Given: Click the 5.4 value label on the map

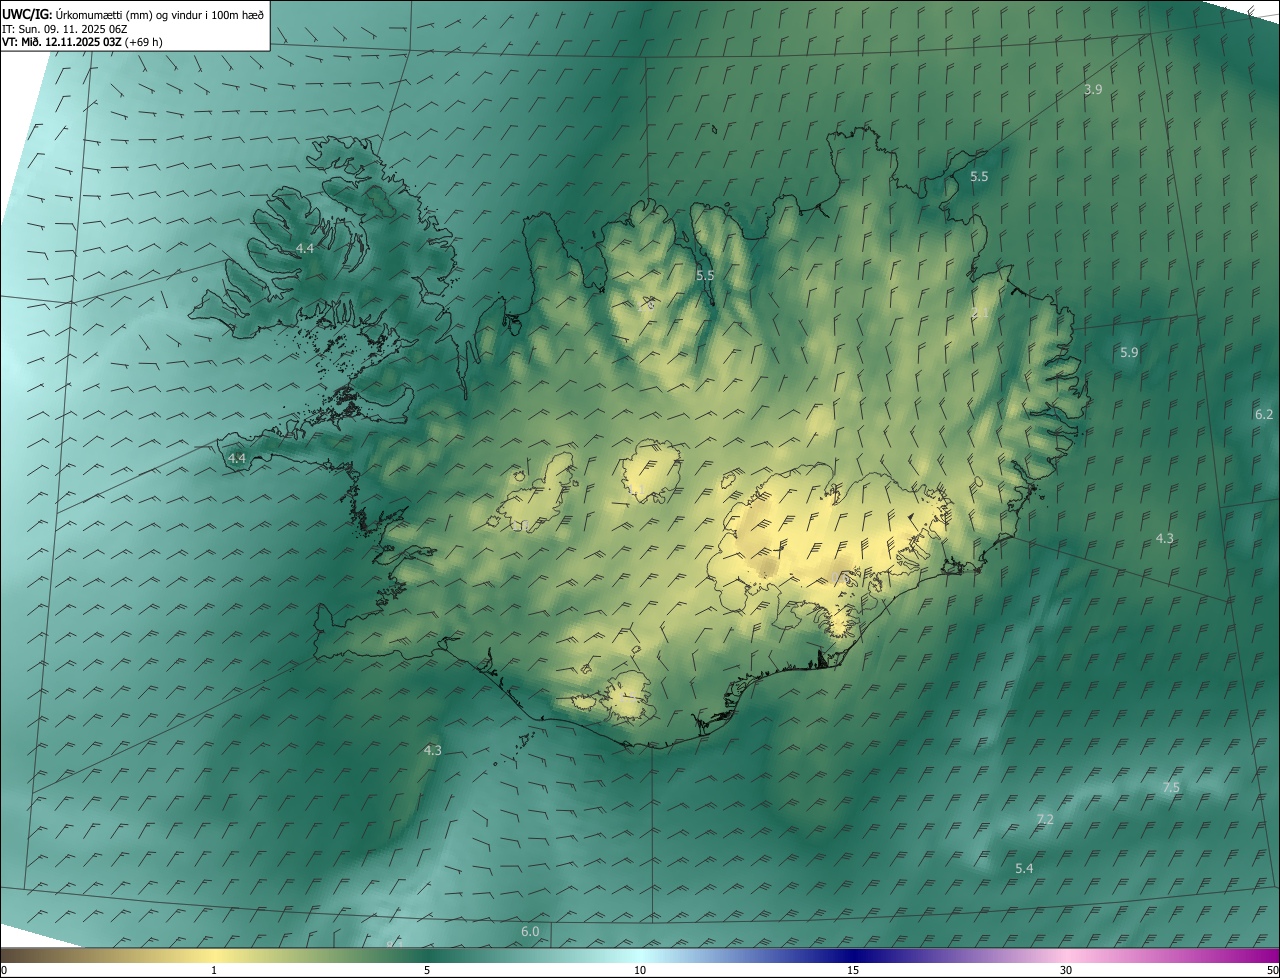Looking at the screenshot, I should 1024,869.
